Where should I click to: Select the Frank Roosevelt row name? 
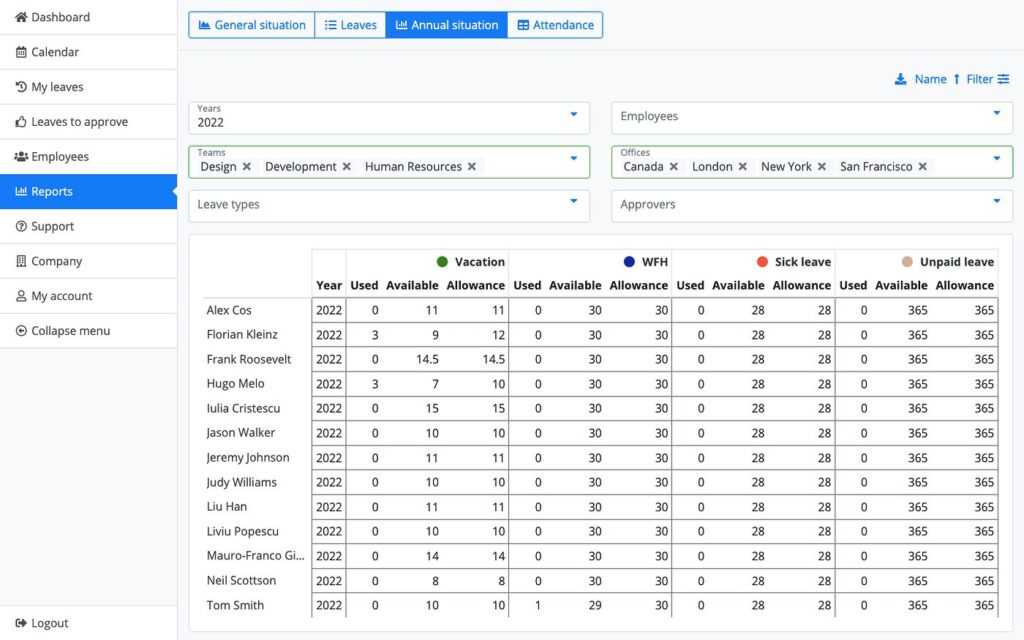249,359
